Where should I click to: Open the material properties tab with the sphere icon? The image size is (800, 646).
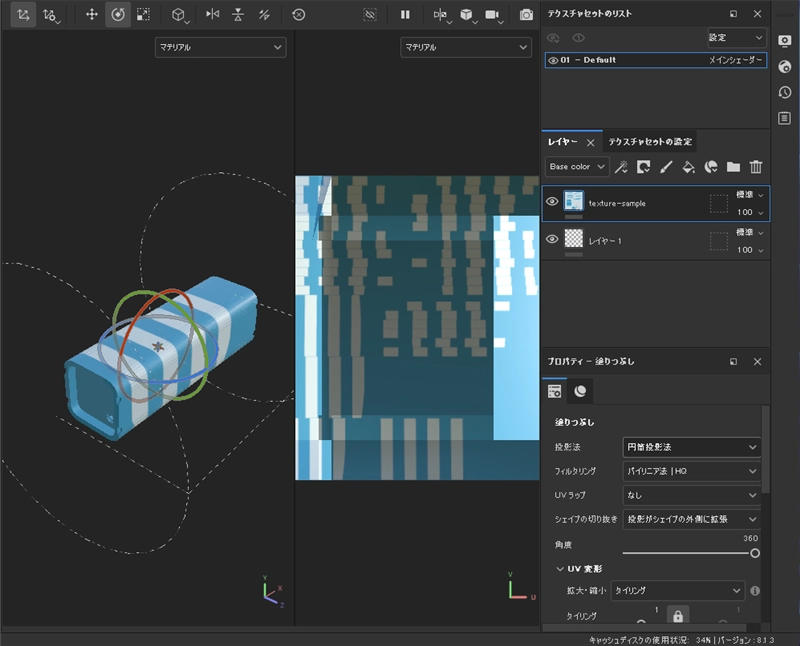pos(580,391)
